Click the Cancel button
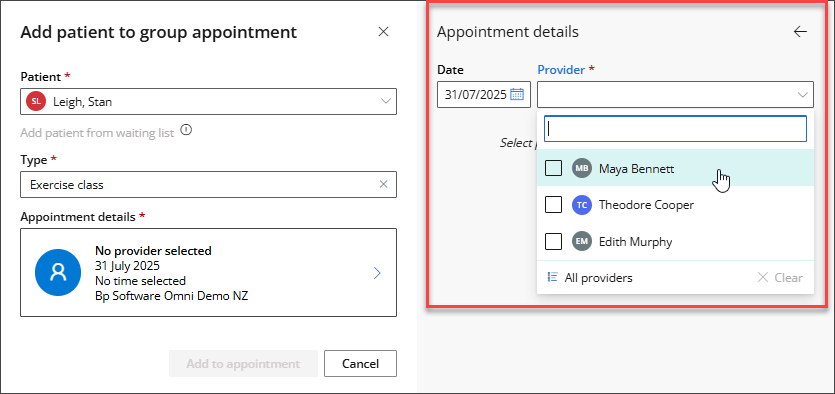This screenshot has height=394, width=835. [361, 364]
